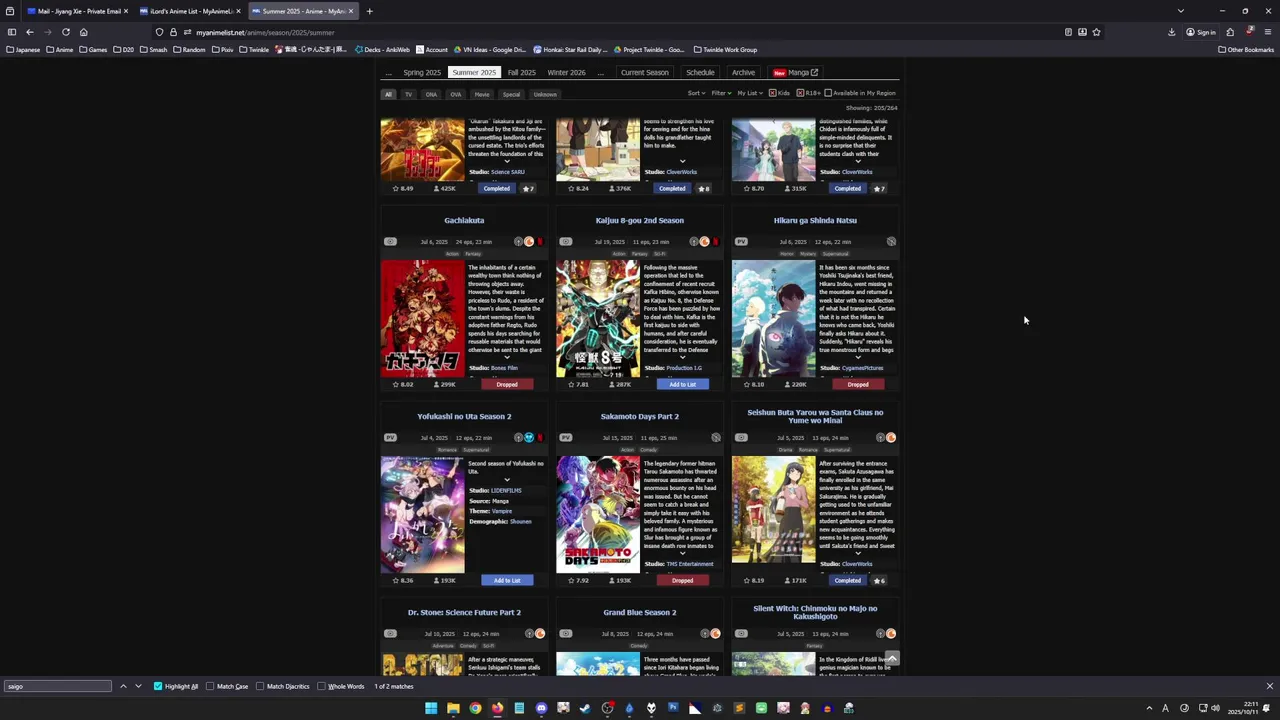The height and width of the screenshot is (720, 1280).
Task: Select the ONA type filter tab
Action: pos(431,94)
